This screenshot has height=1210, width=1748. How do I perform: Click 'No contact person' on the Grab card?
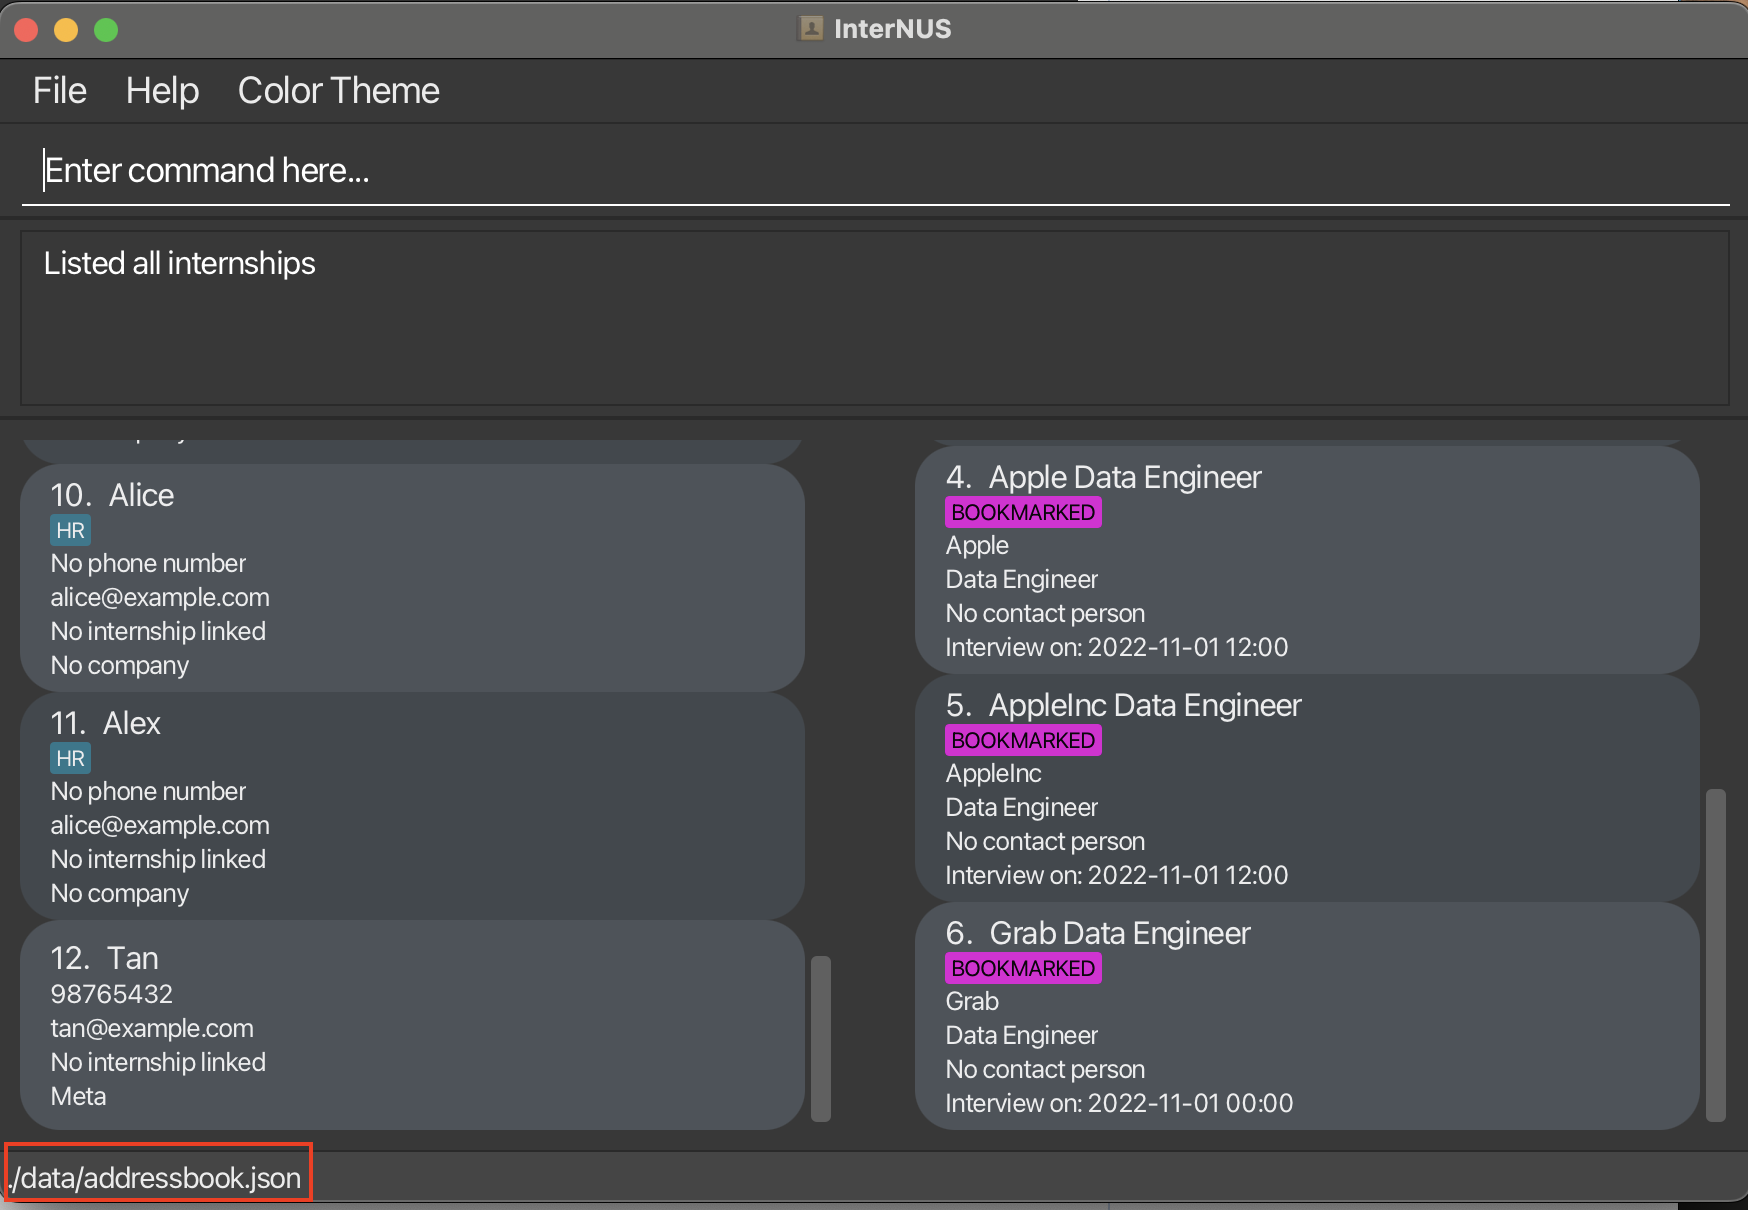point(1045,1069)
